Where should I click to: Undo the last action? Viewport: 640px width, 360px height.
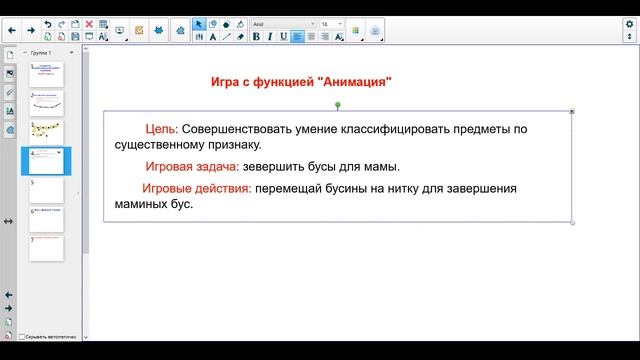48,24
